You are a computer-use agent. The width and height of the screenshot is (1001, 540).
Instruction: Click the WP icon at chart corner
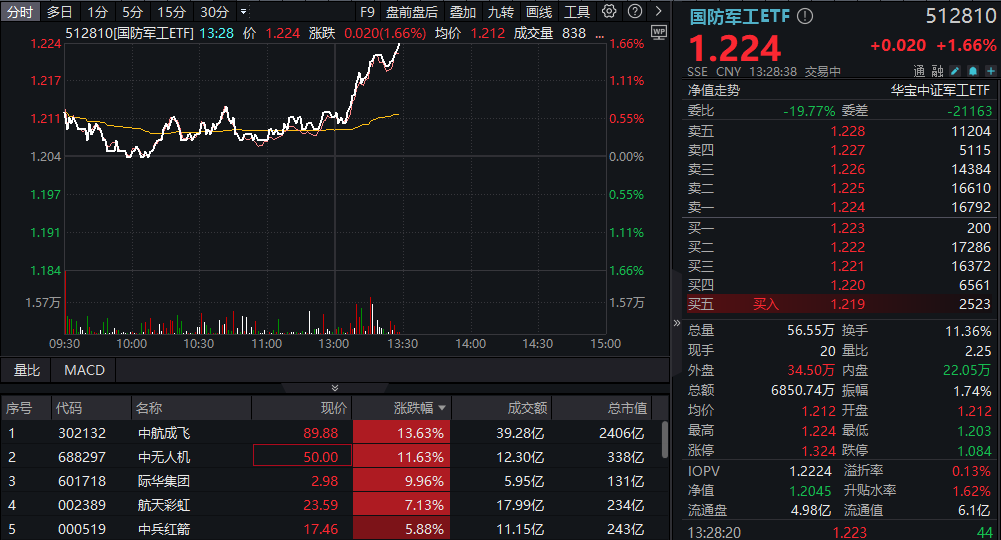tap(658, 32)
